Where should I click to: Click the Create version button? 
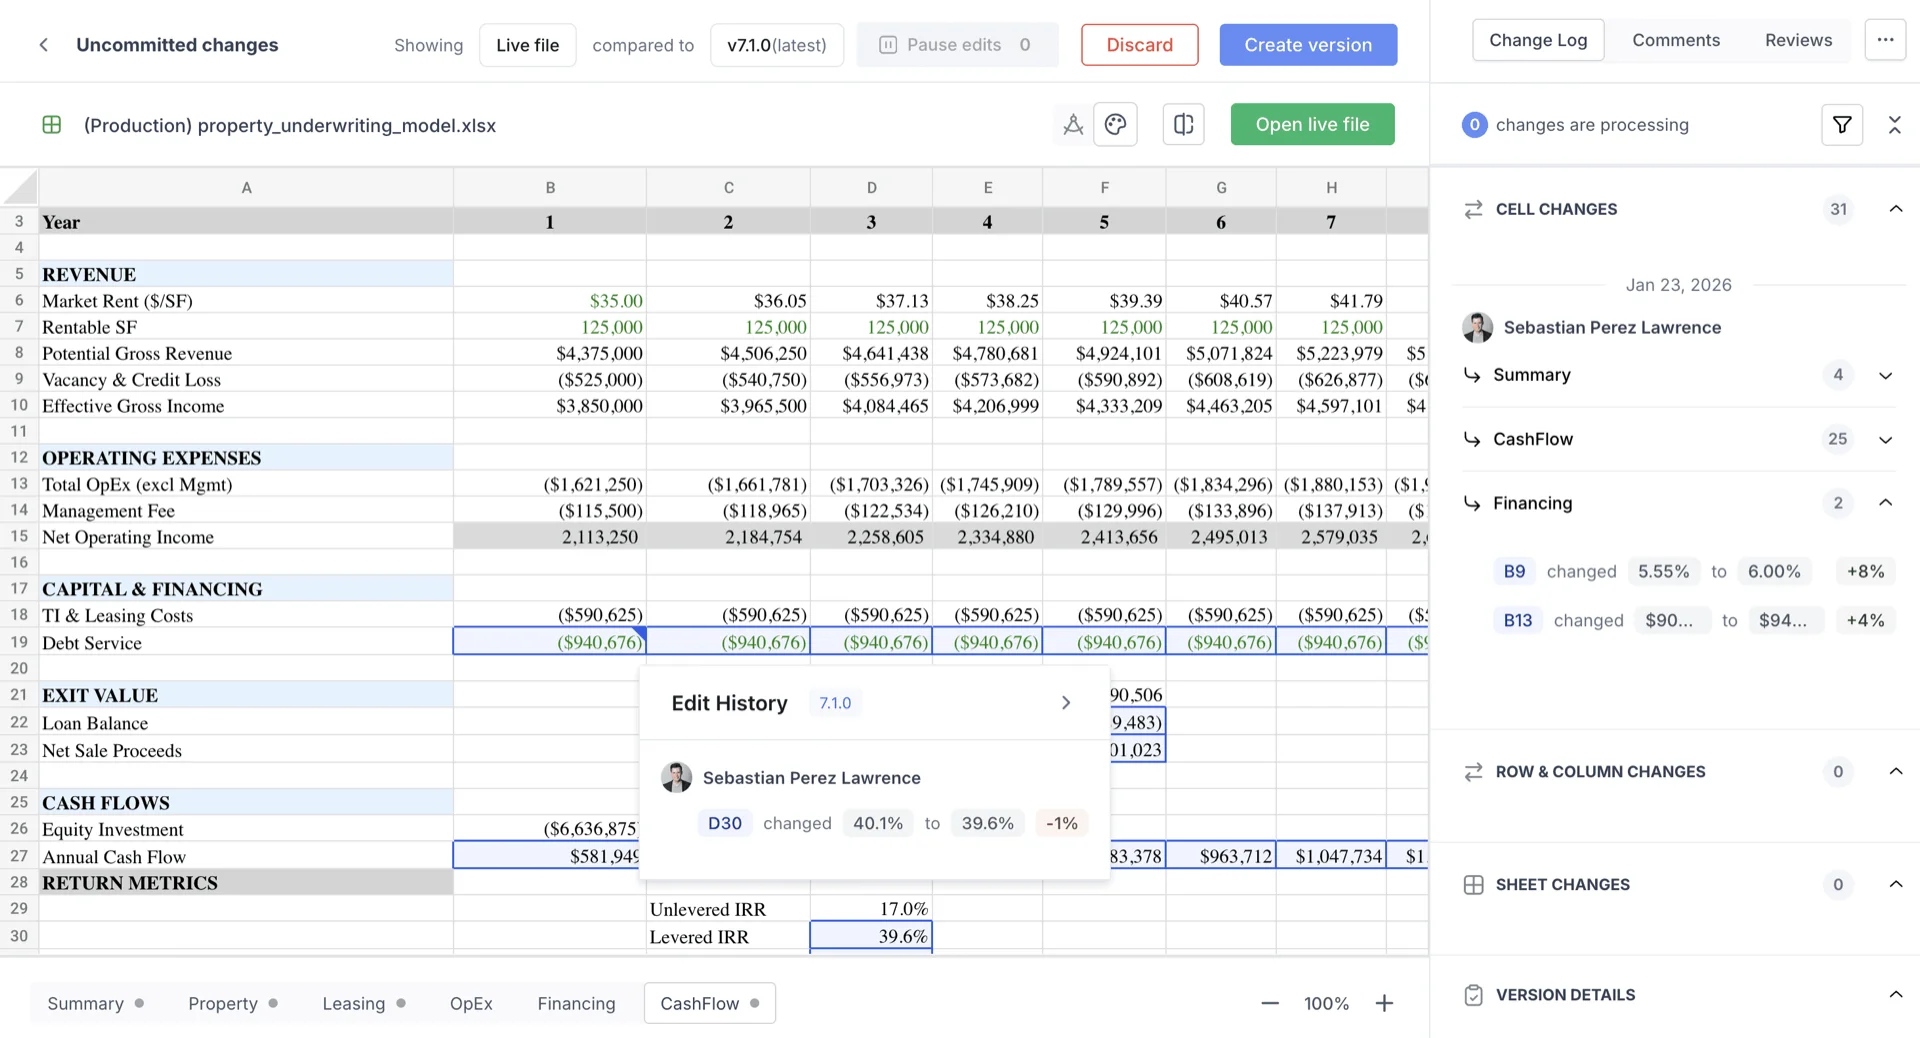point(1307,44)
